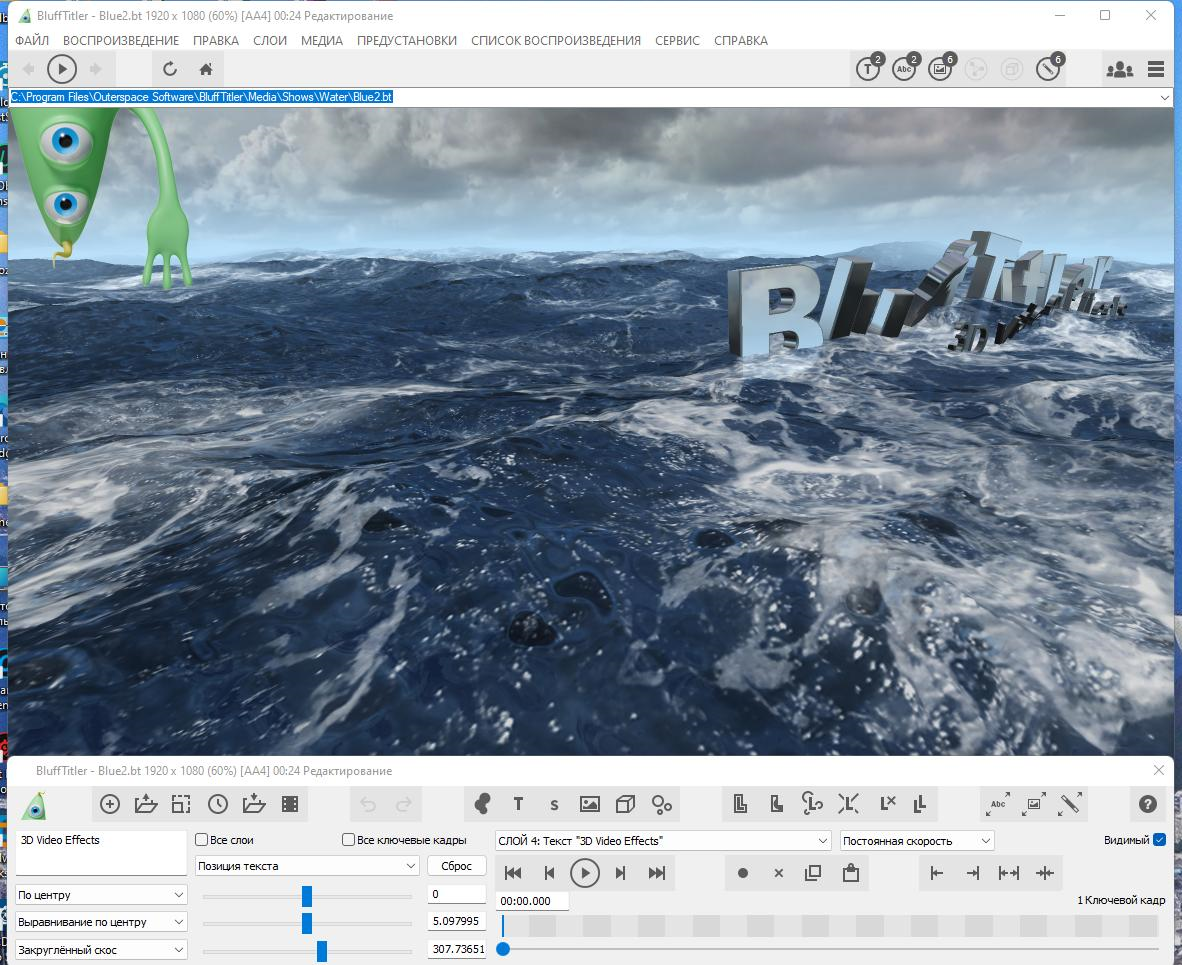Click the export as video film icon

click(290, 804)
